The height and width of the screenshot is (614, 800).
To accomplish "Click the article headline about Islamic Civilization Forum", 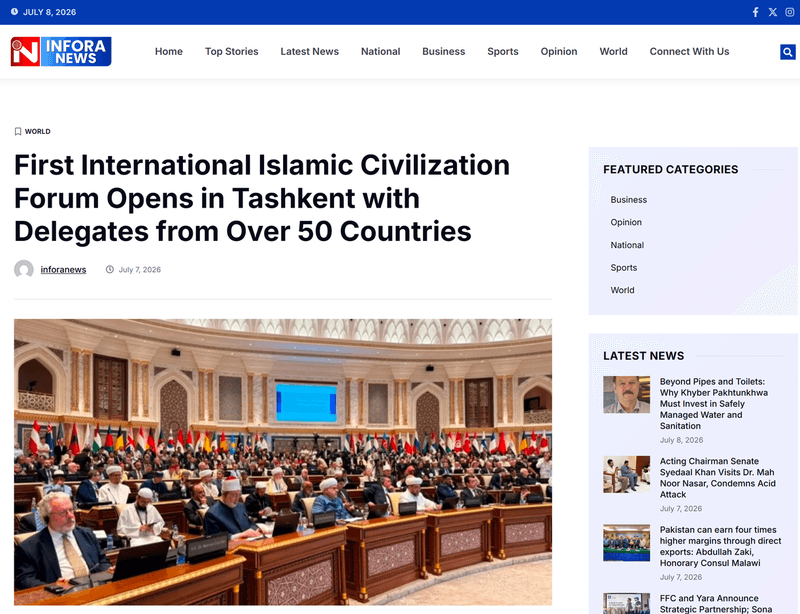I will (x=262, y=198).
